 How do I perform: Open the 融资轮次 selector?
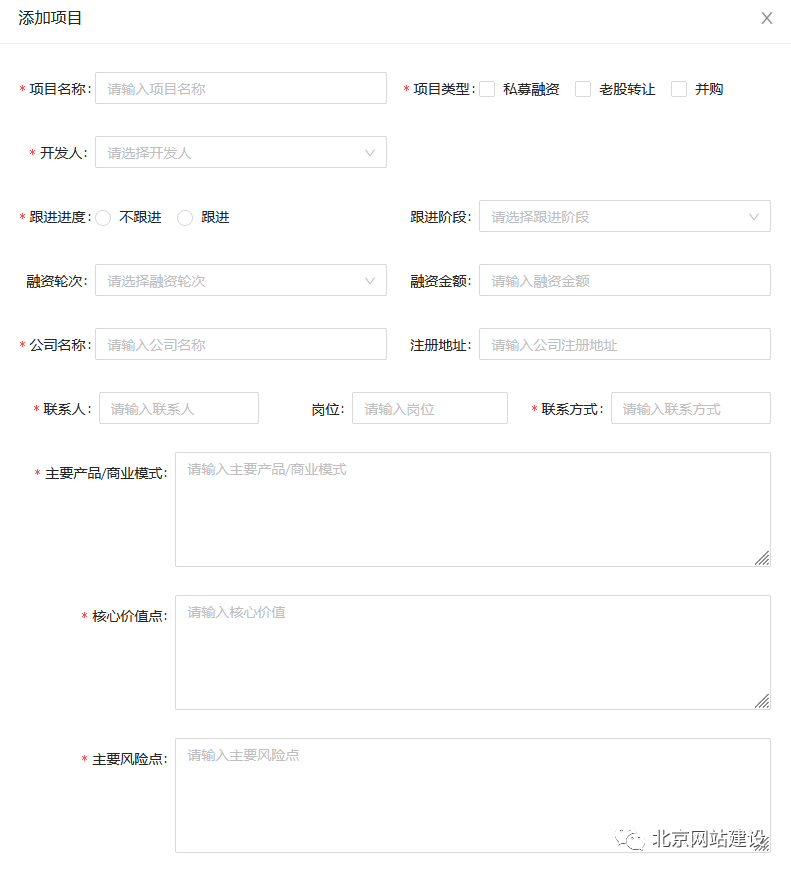pyautogui.click(x=240, y=281)
